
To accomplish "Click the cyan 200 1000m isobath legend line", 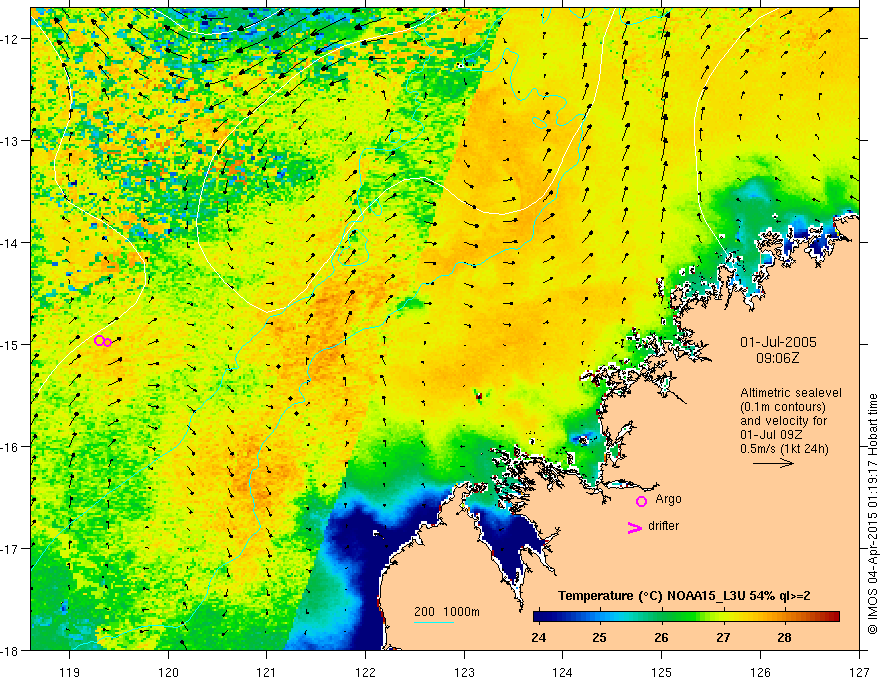I will tap(434, 622).
